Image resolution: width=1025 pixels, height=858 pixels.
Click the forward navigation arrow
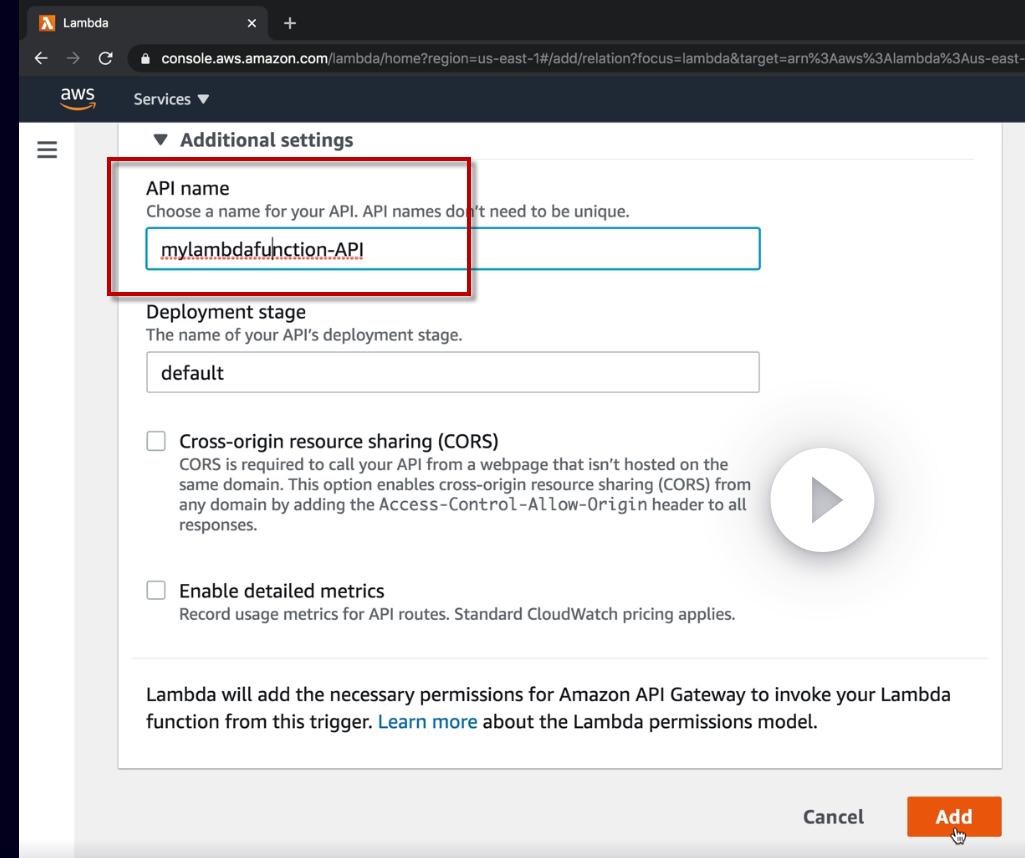coord(73,58)
